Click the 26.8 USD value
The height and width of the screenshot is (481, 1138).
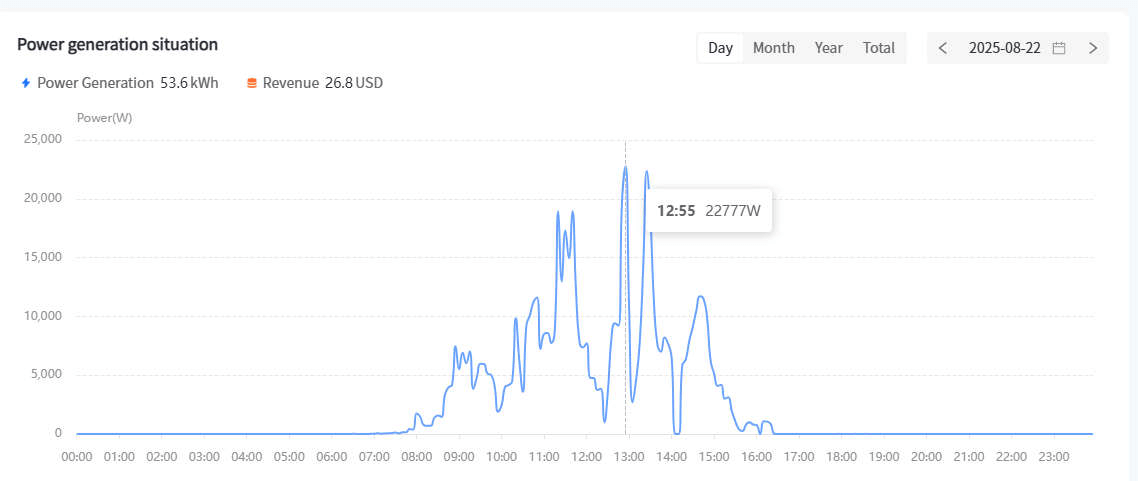pos(354,83)
